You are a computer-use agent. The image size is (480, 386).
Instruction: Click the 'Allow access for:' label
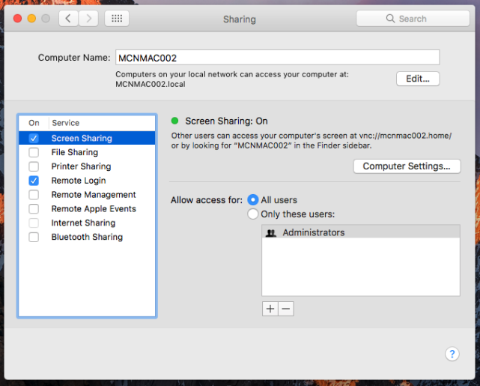click(207, 200)
